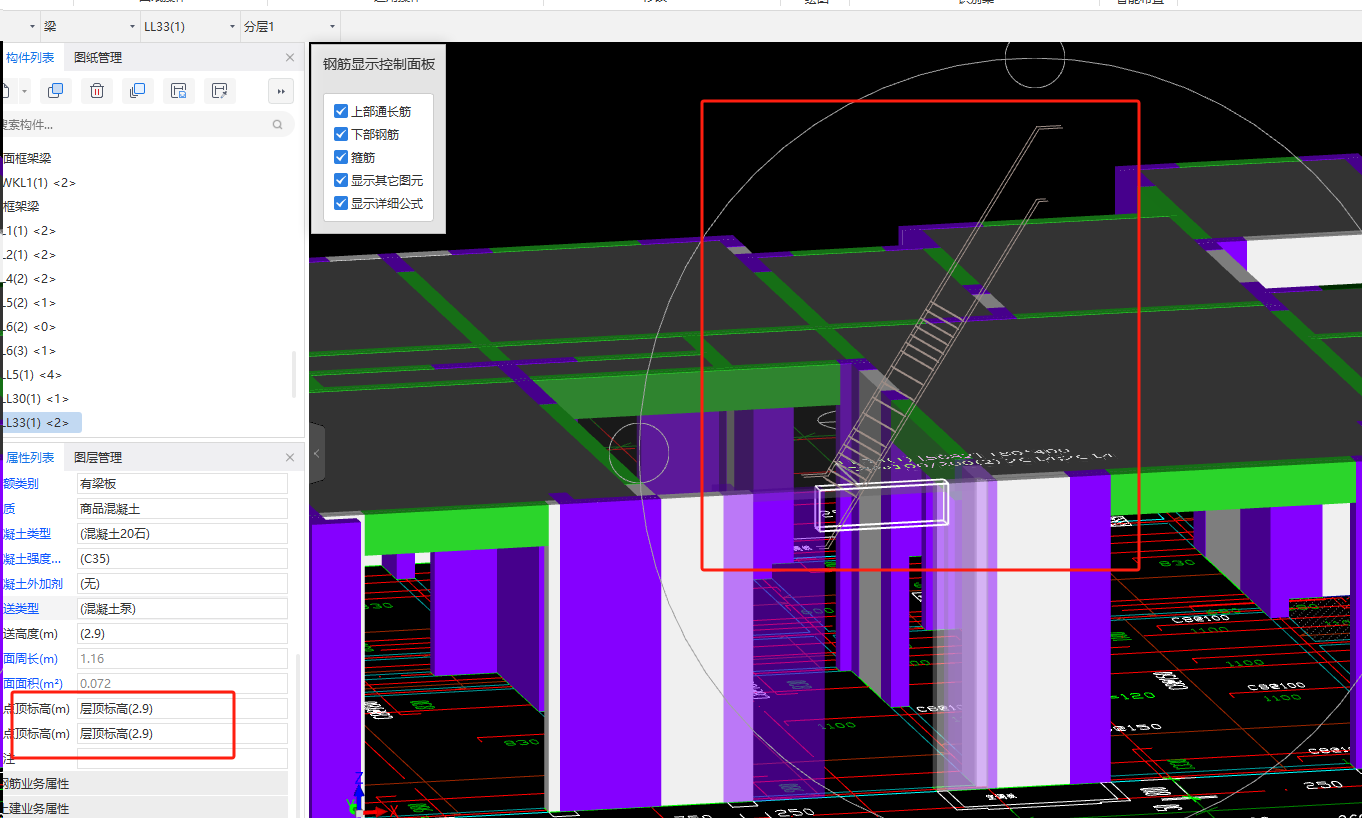Select L4(2) <2> in component list
The width and height of the screenshot is (1362, 818).
[x=29, y=279]
